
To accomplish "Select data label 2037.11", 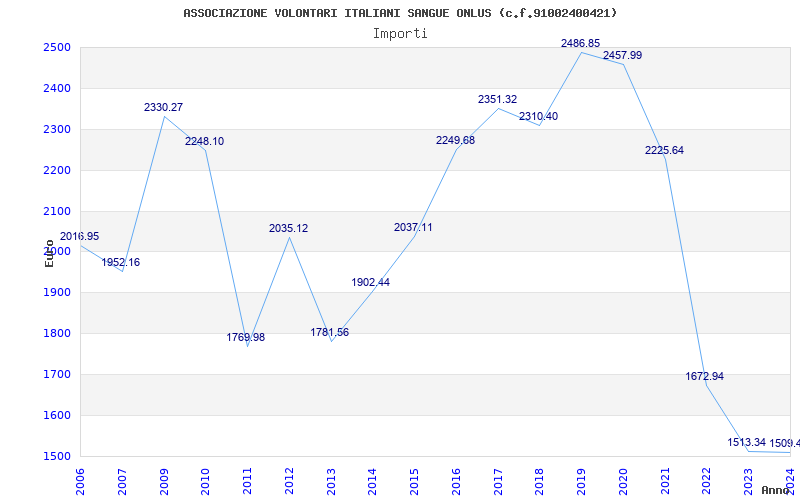I will tap(413, 228).
